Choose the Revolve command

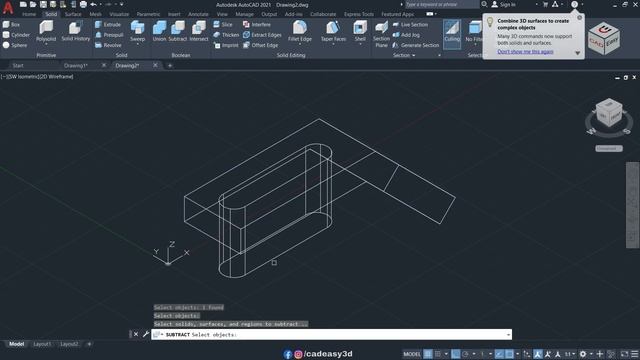(108, 45)
